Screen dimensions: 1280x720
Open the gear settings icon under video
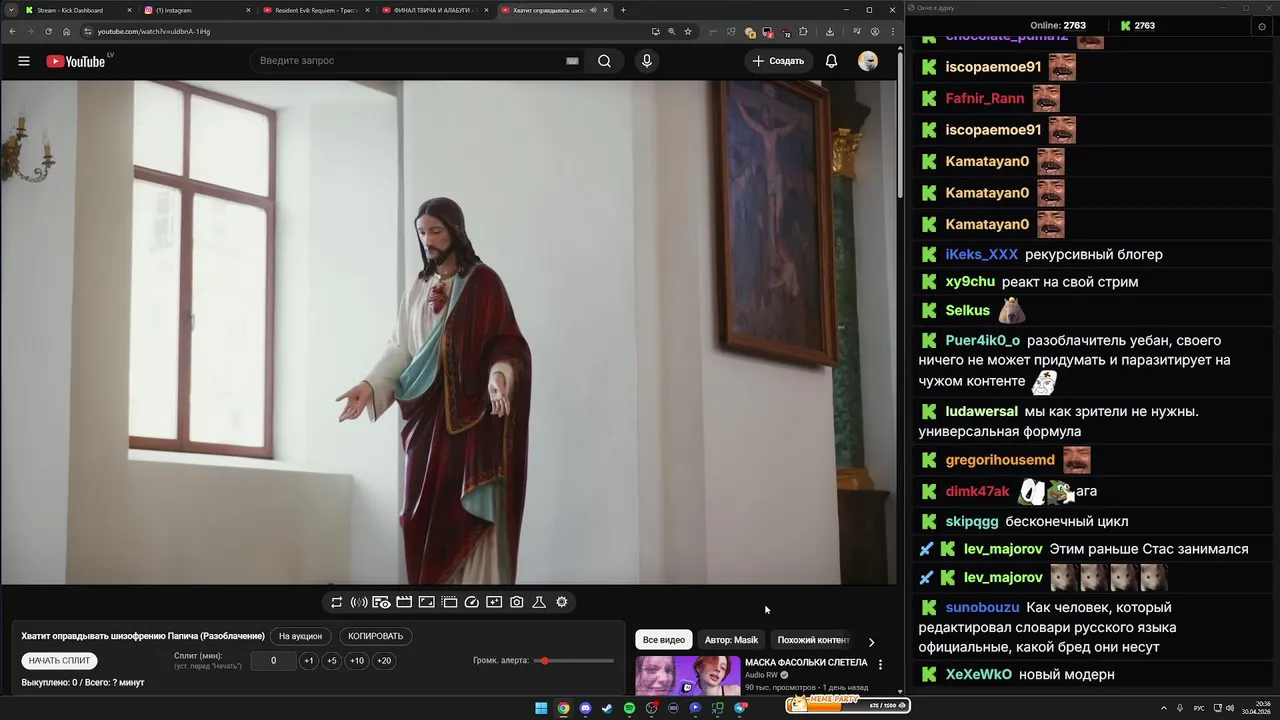pyautogui.click(x=562, y=602)
